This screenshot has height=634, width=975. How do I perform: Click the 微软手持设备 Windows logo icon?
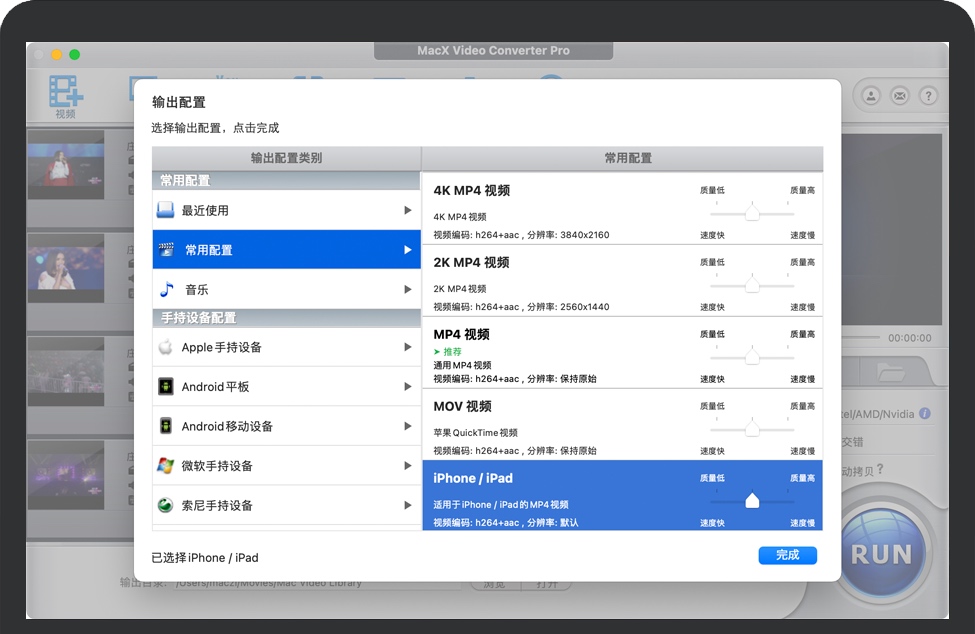[166, 466]
